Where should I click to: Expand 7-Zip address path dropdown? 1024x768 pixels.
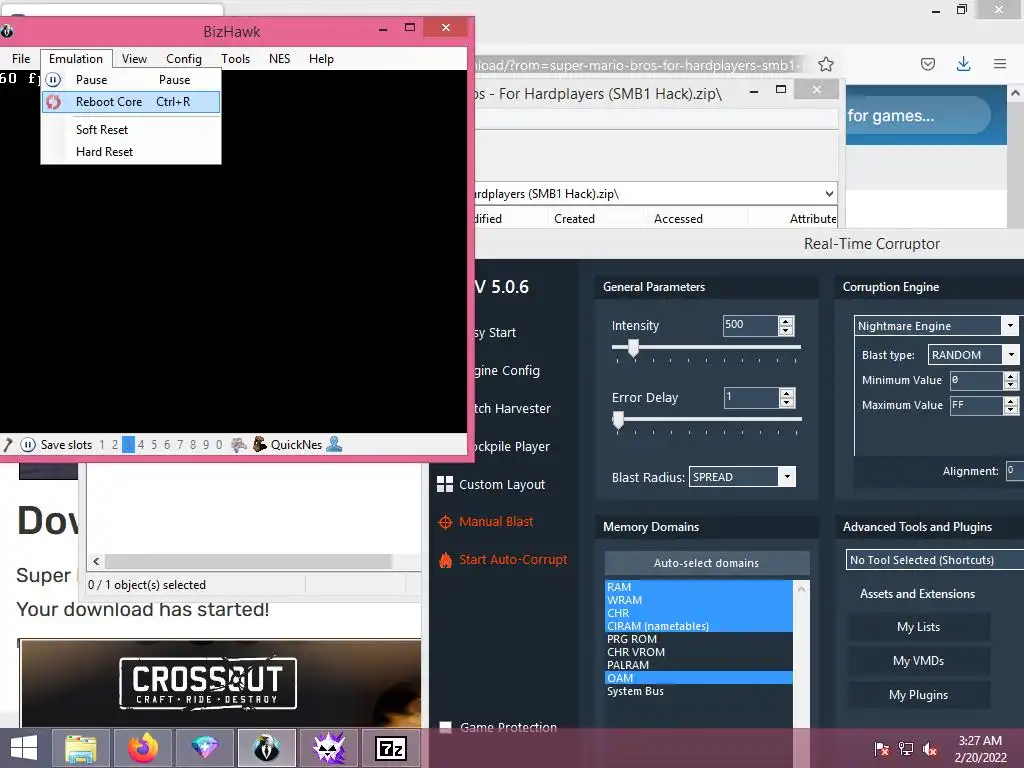829,194
